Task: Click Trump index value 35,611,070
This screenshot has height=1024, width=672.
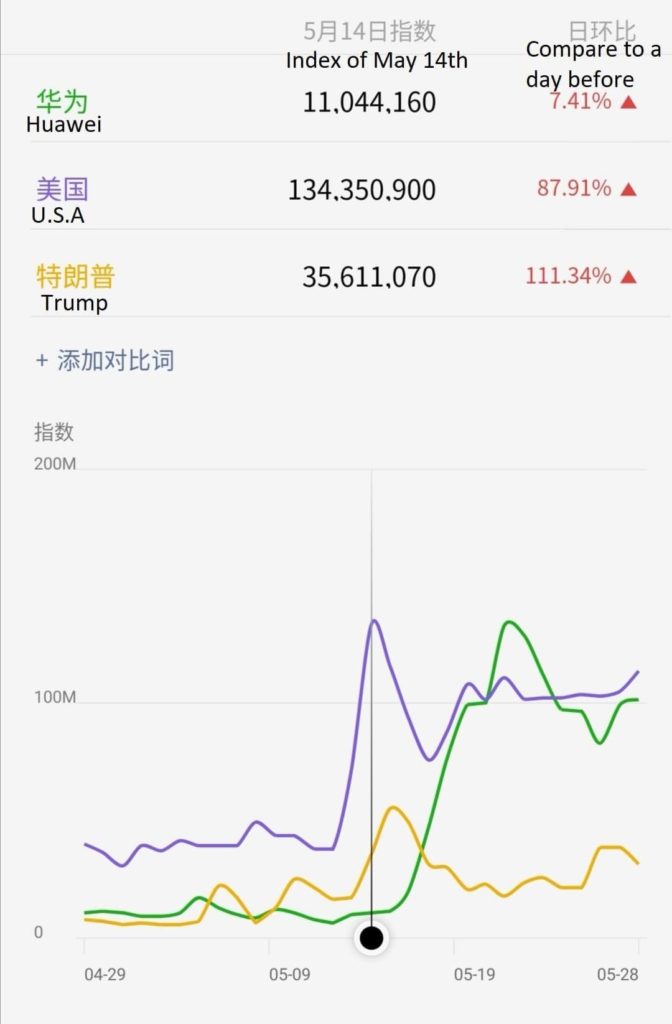Action: (x=369, y=277)
